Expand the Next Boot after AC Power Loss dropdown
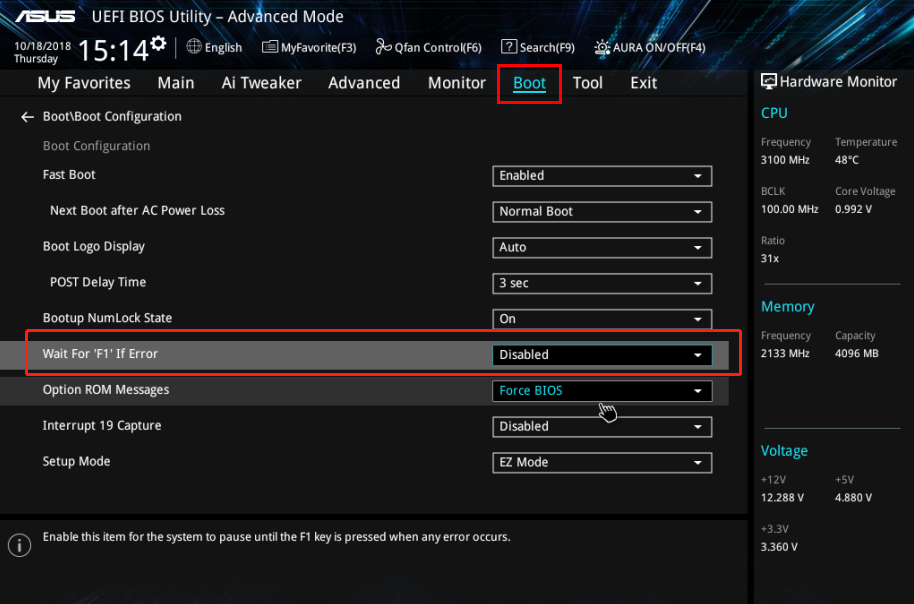The image size is (914, 604). click(x=602, y=212)
